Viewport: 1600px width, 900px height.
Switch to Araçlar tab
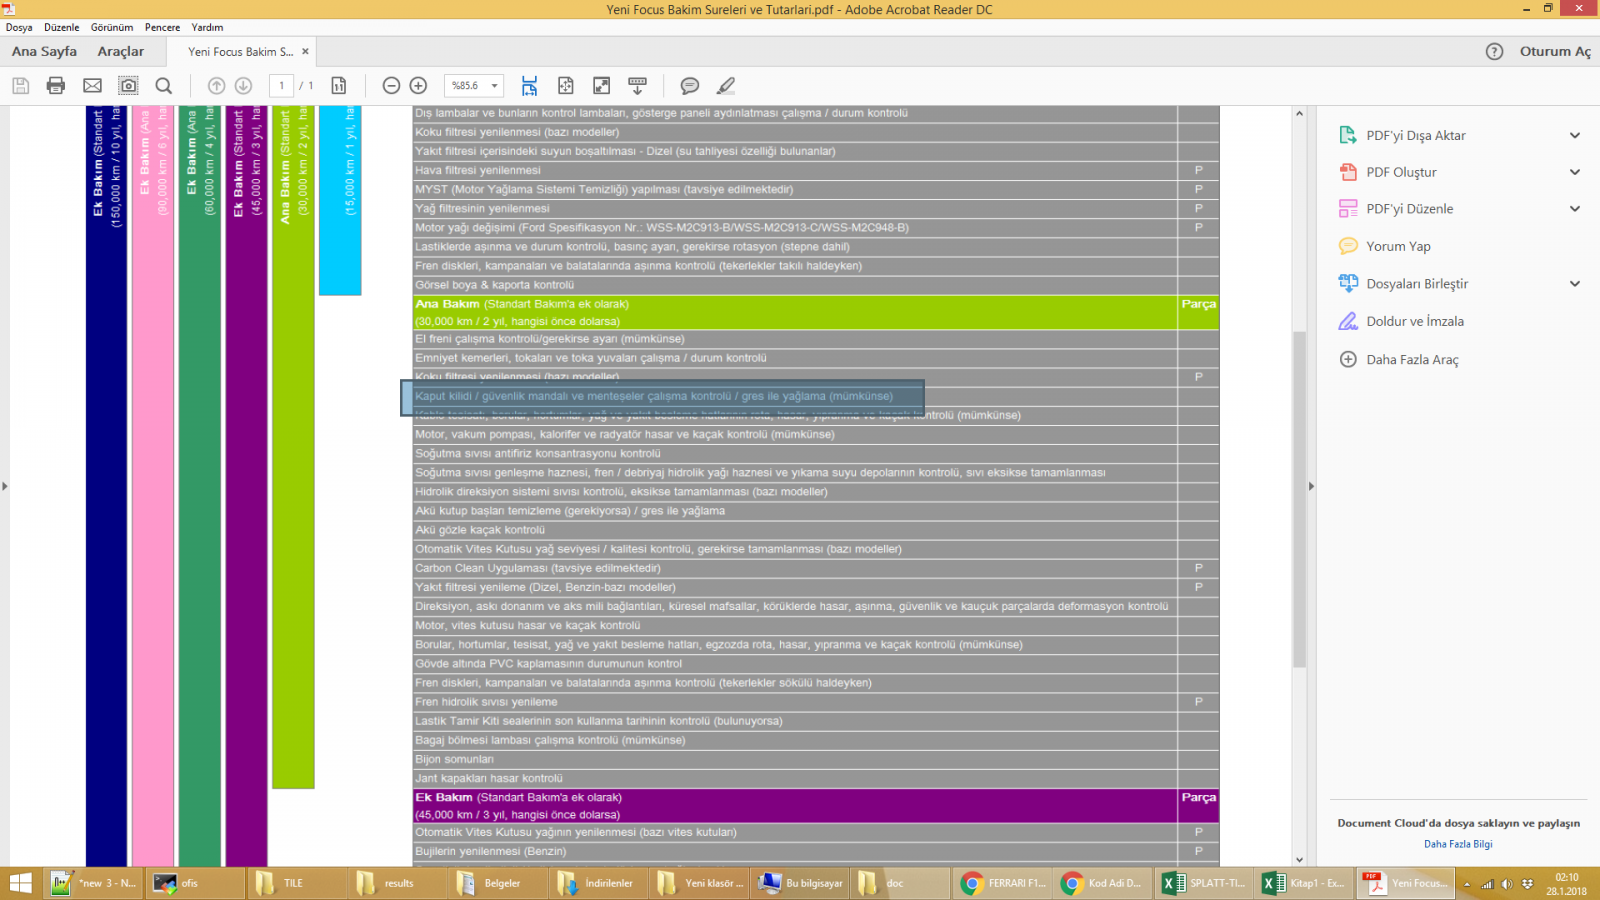[121, 51]
